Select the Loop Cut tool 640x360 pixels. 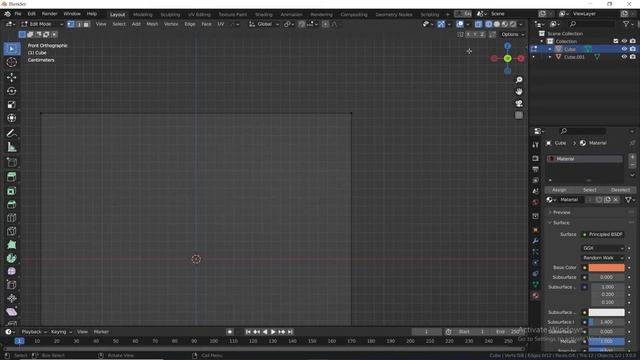coord(11,218)
